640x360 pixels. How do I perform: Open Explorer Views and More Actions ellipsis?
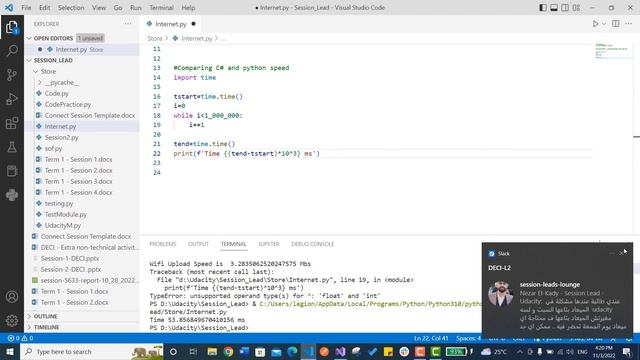click(128, 24)
